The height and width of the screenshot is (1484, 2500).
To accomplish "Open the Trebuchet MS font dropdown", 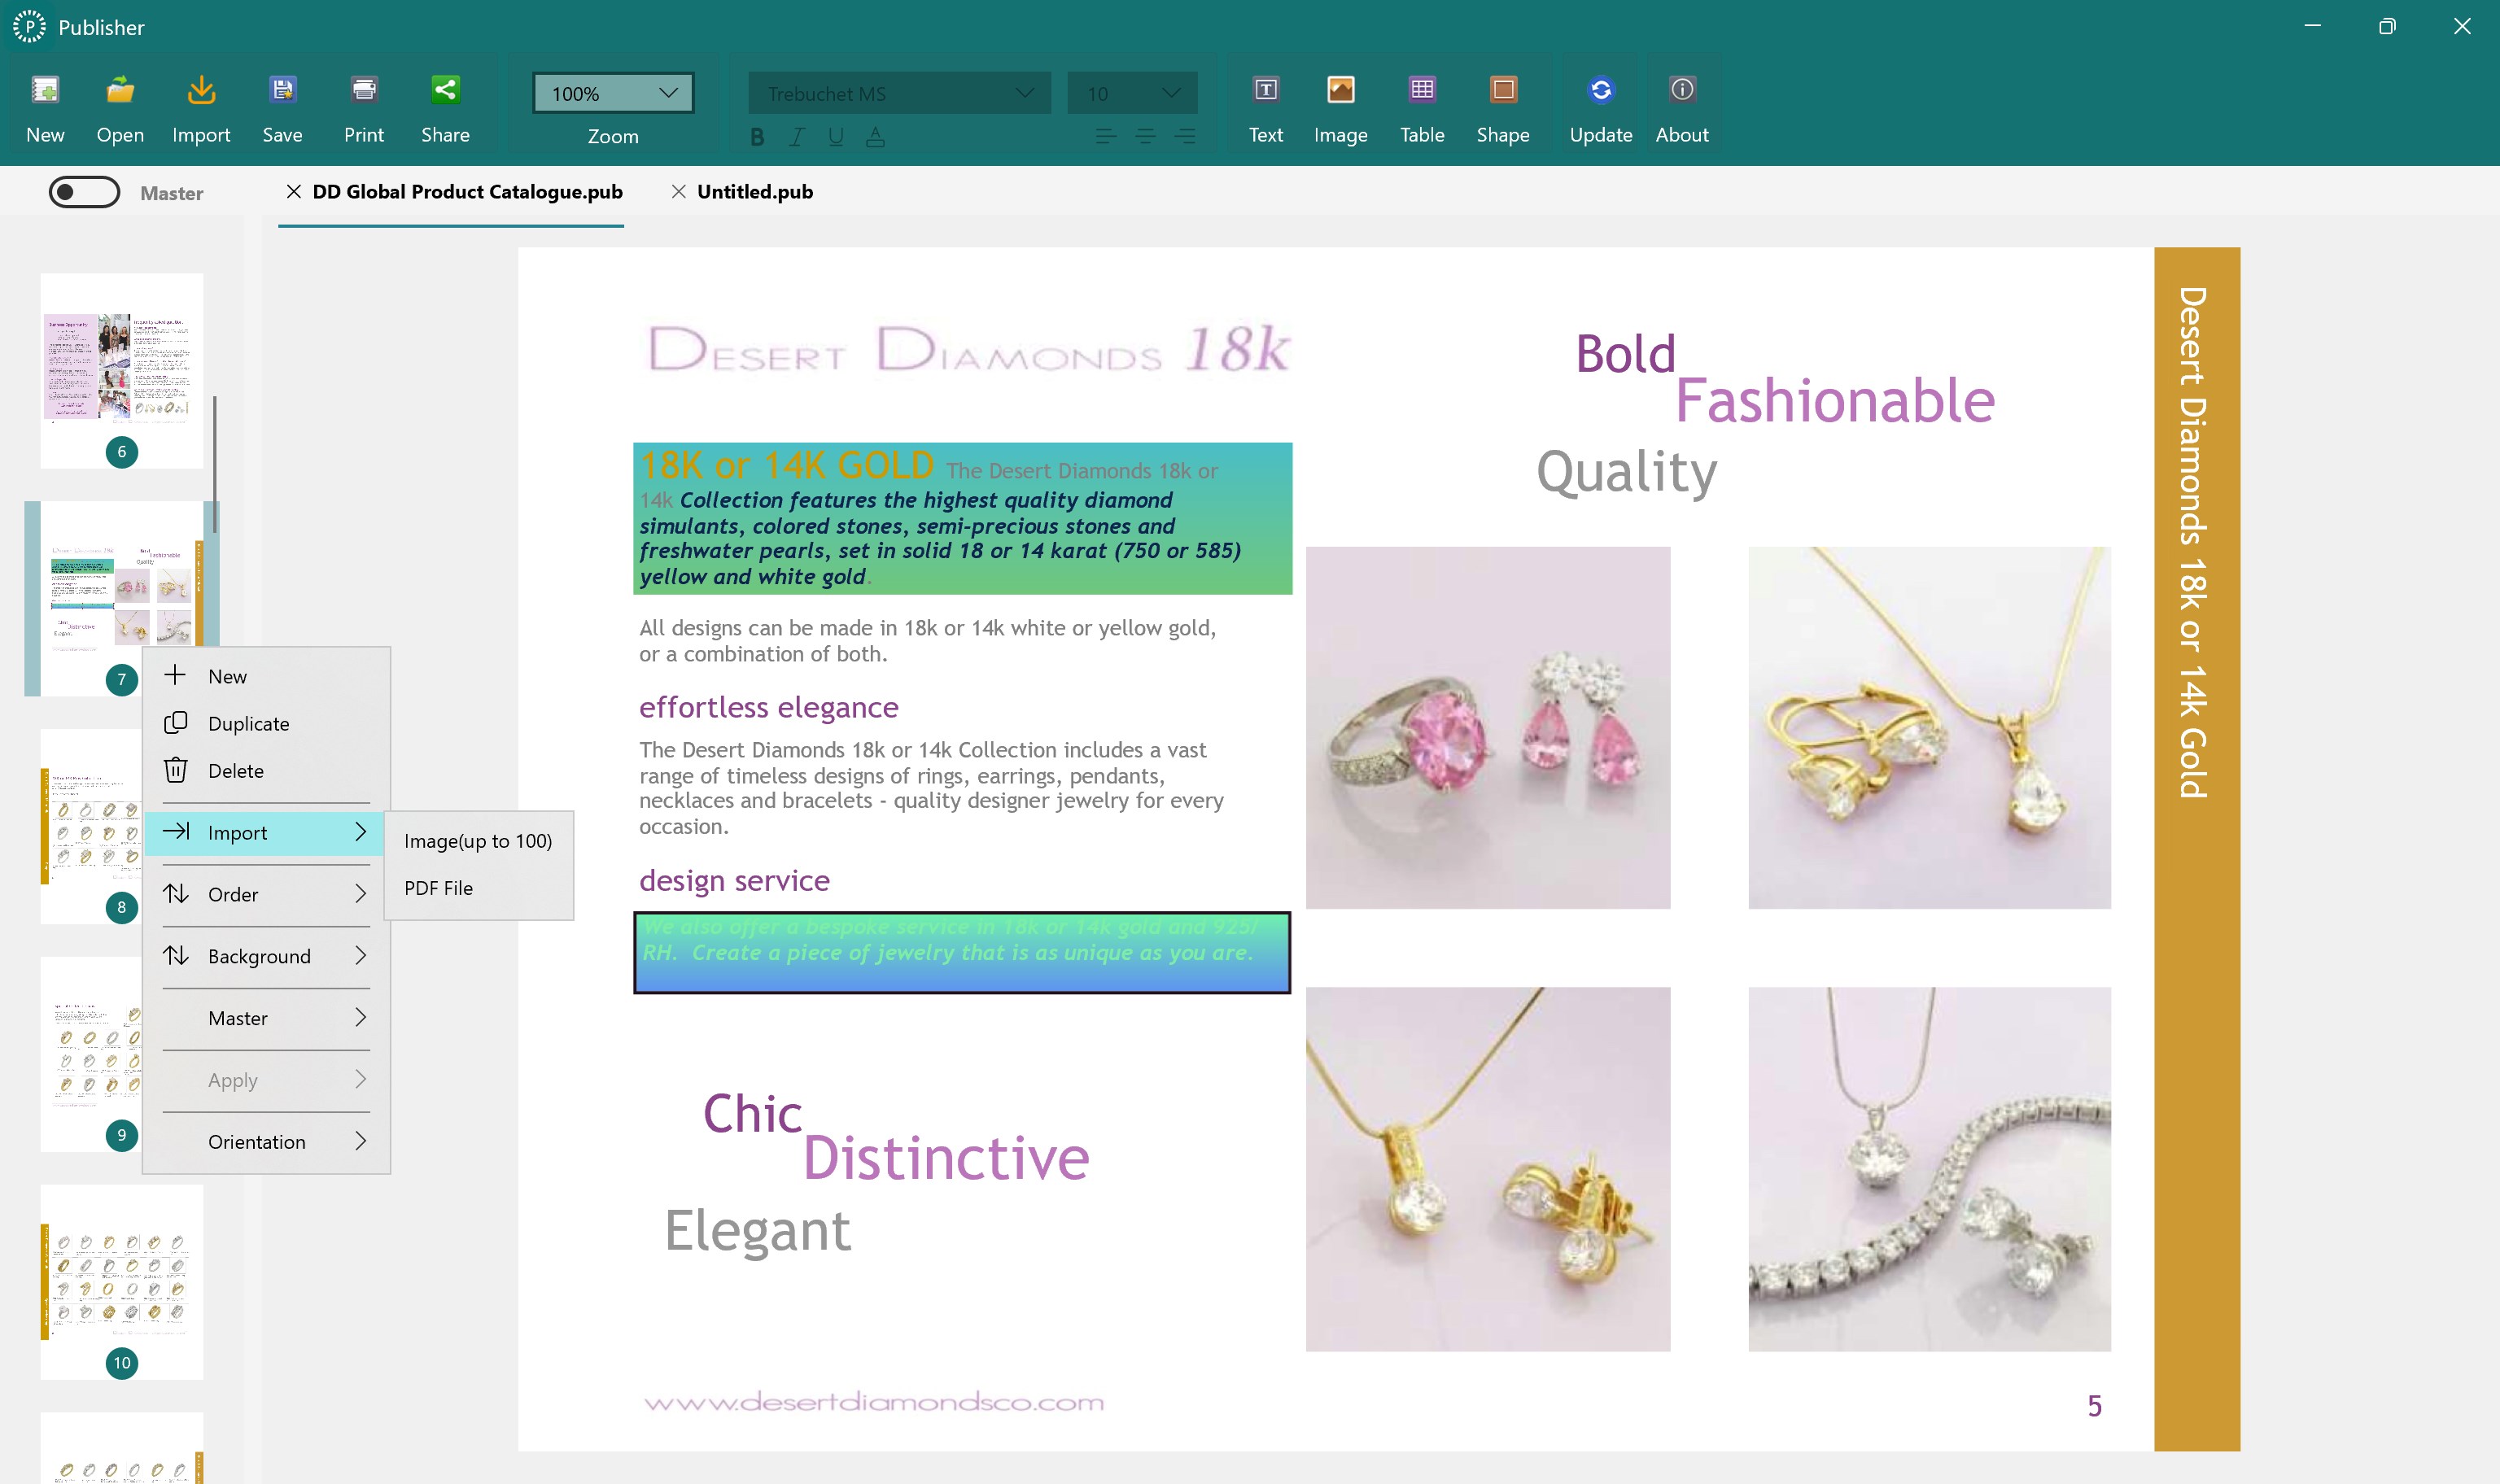I will (898, 92).
